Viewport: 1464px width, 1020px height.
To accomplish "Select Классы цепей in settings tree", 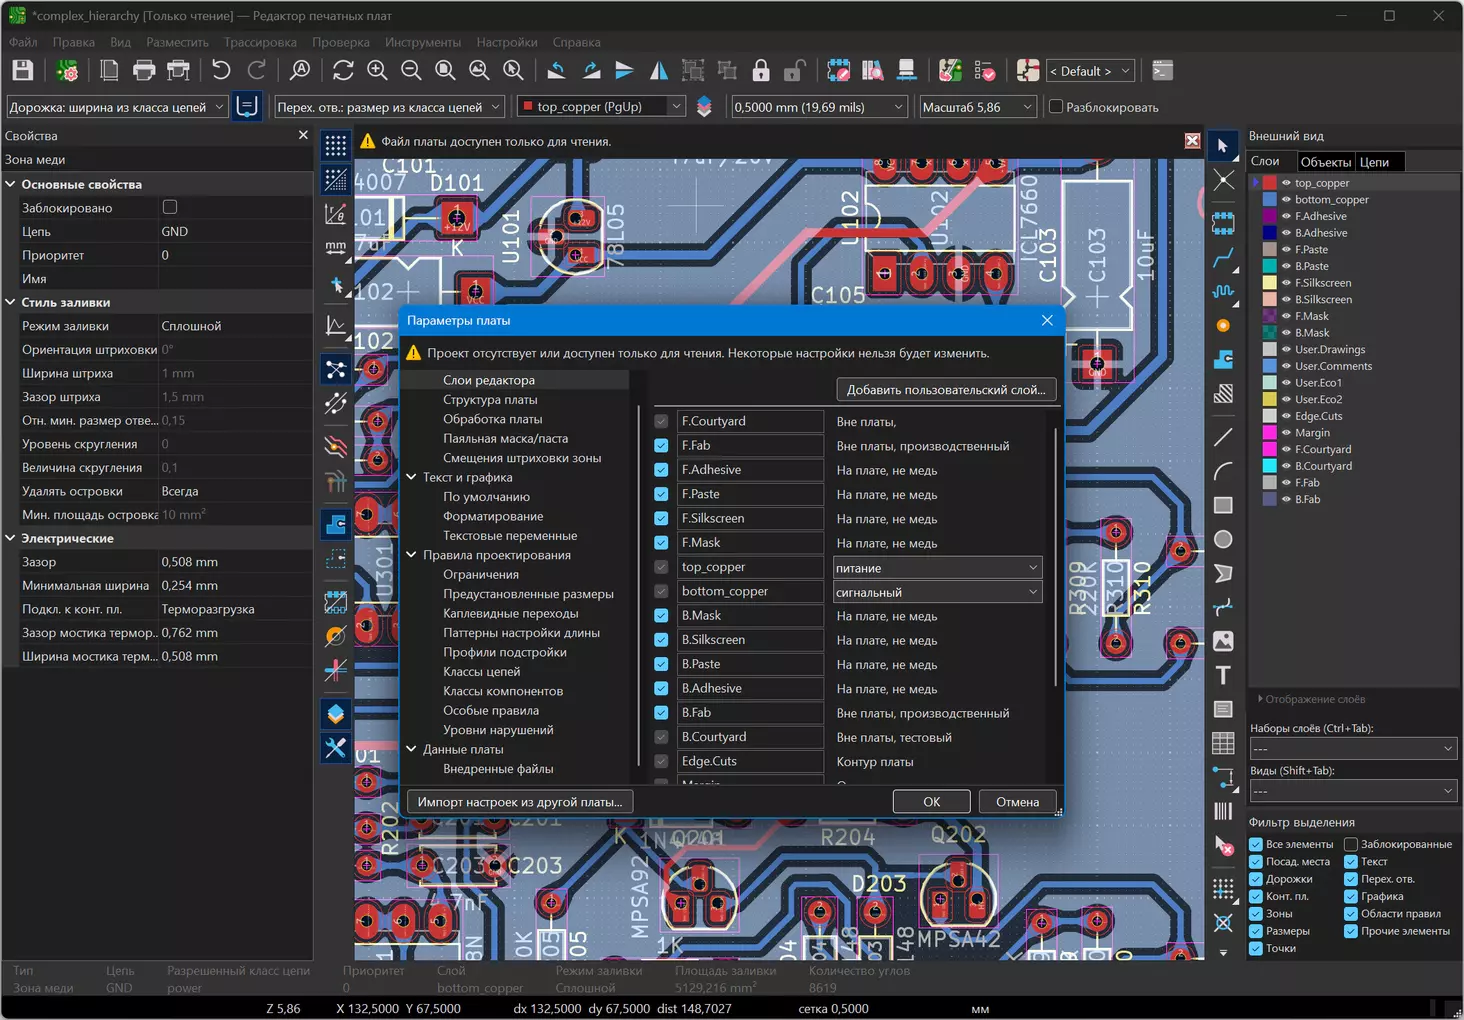I will click(x=482, y=672).
